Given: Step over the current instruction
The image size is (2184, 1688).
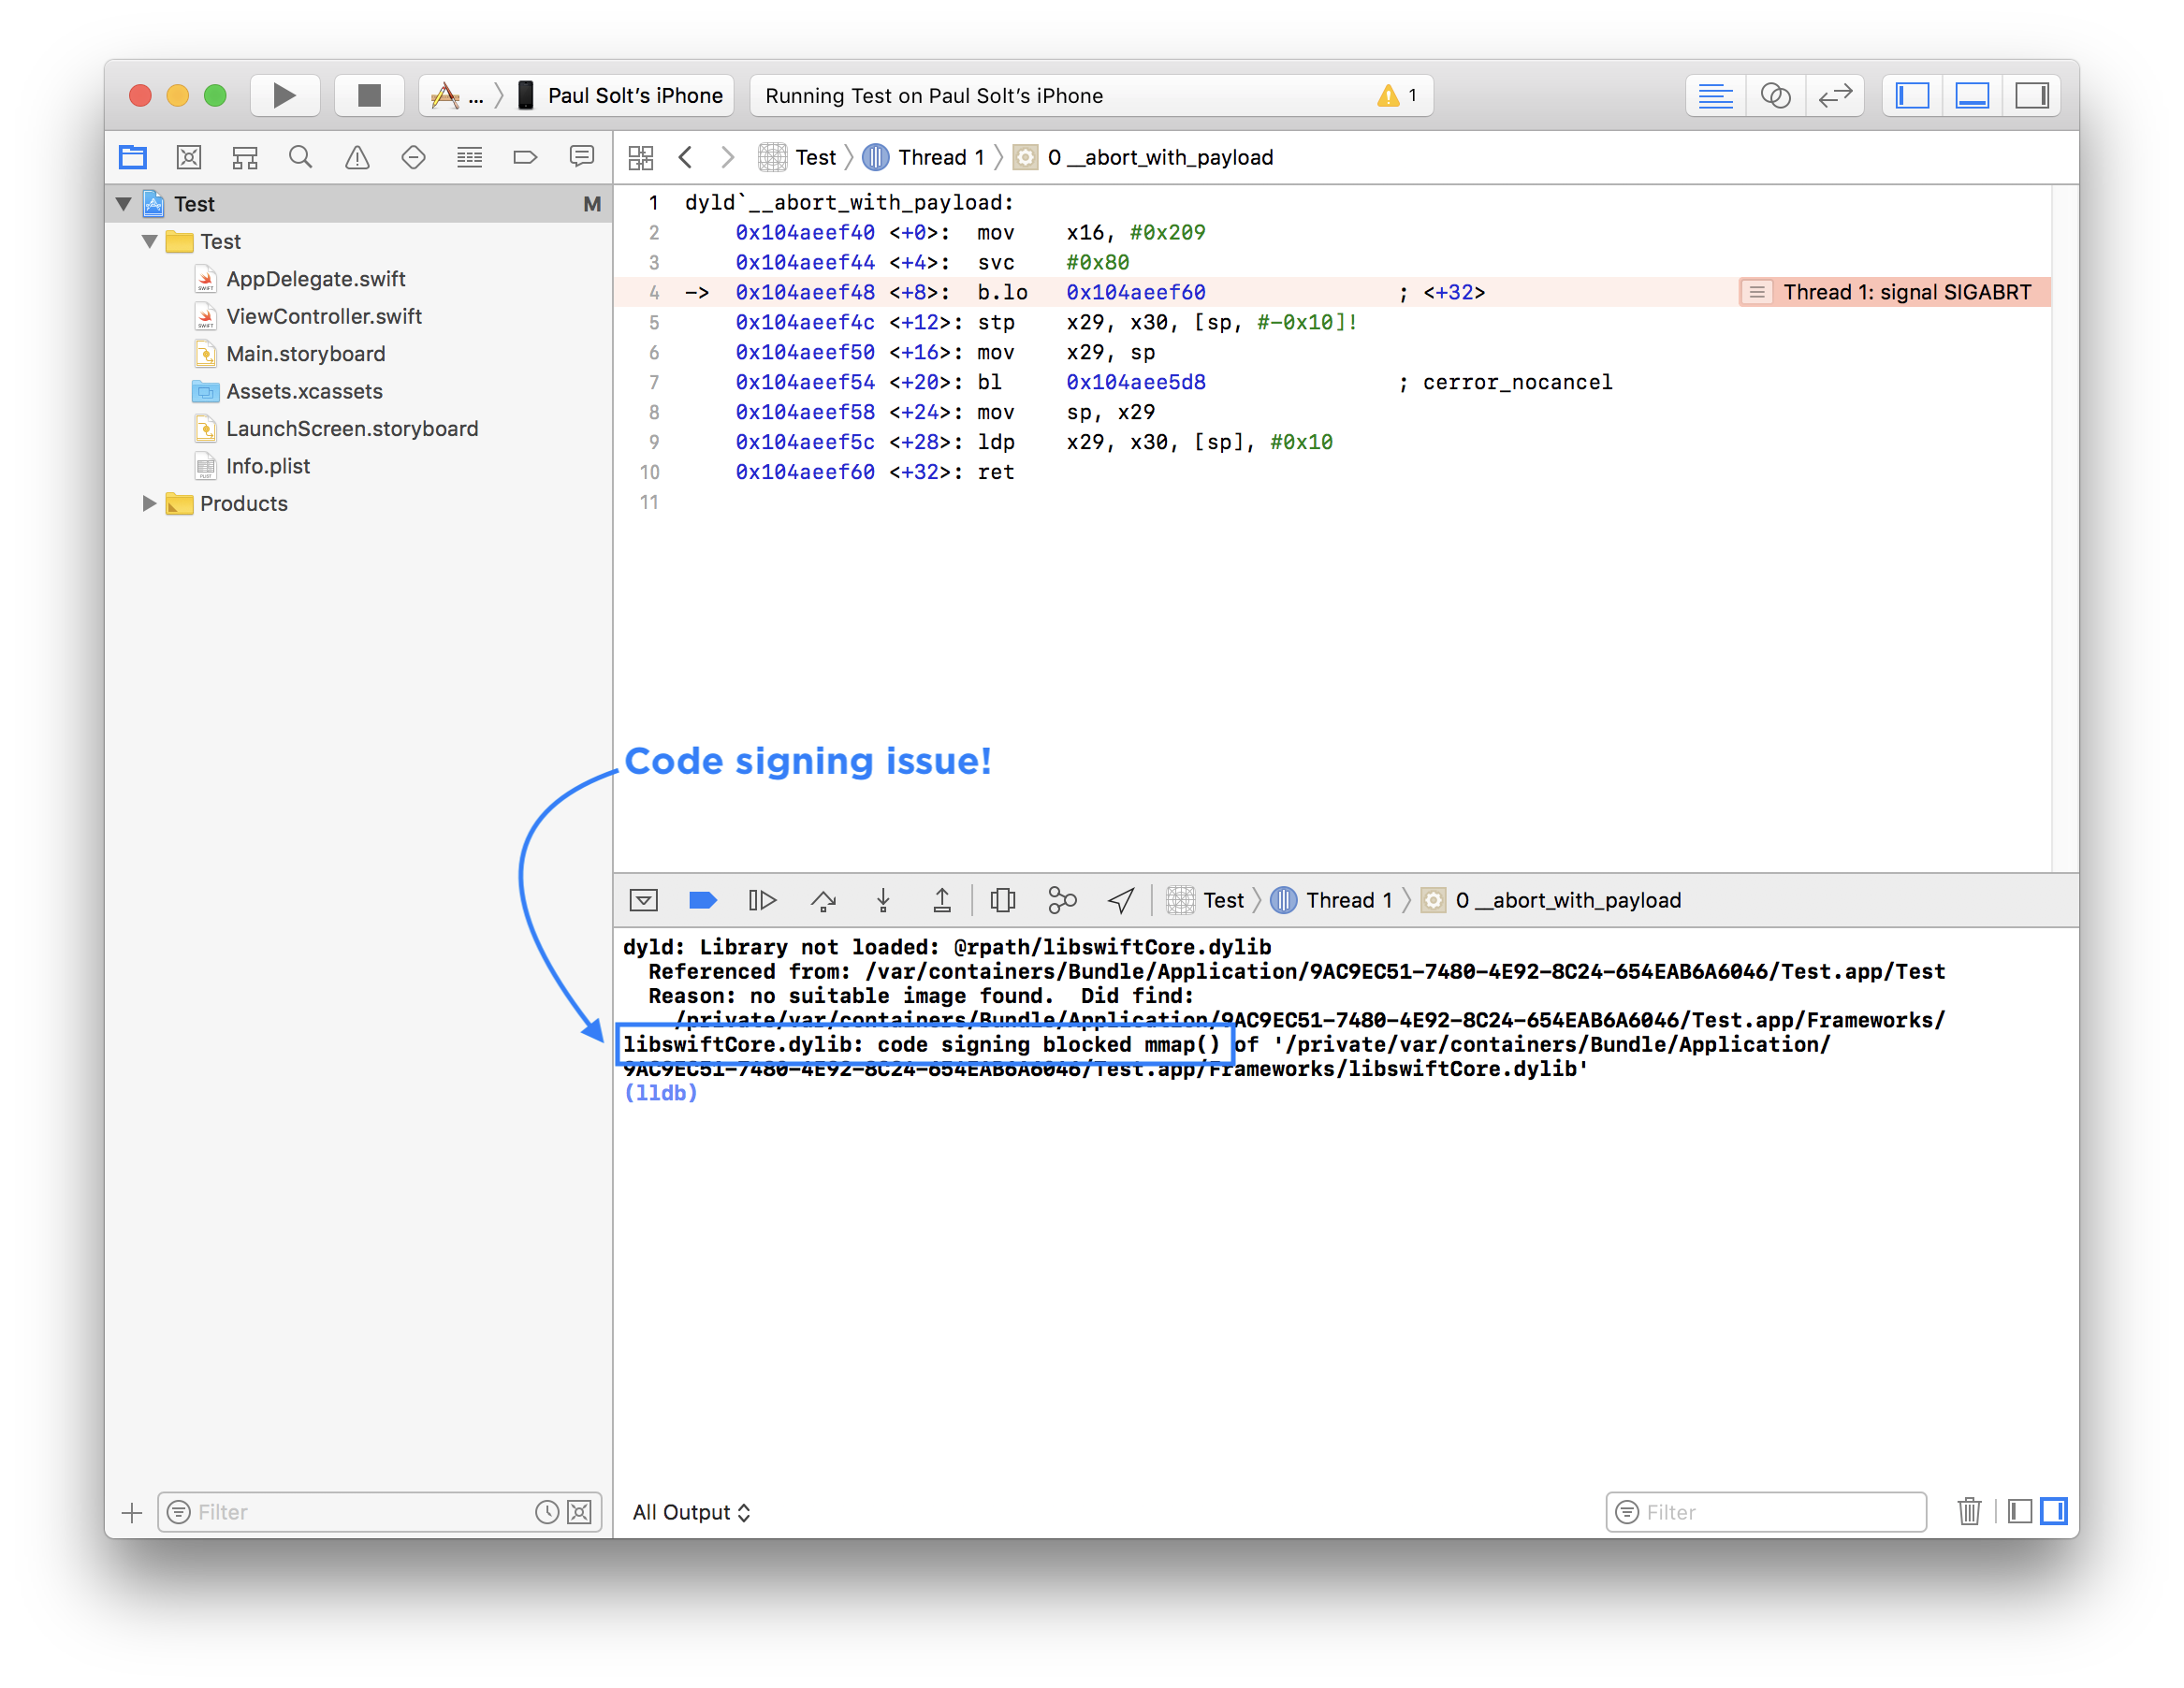Looking at the screenshot, I should coord(824,900).
